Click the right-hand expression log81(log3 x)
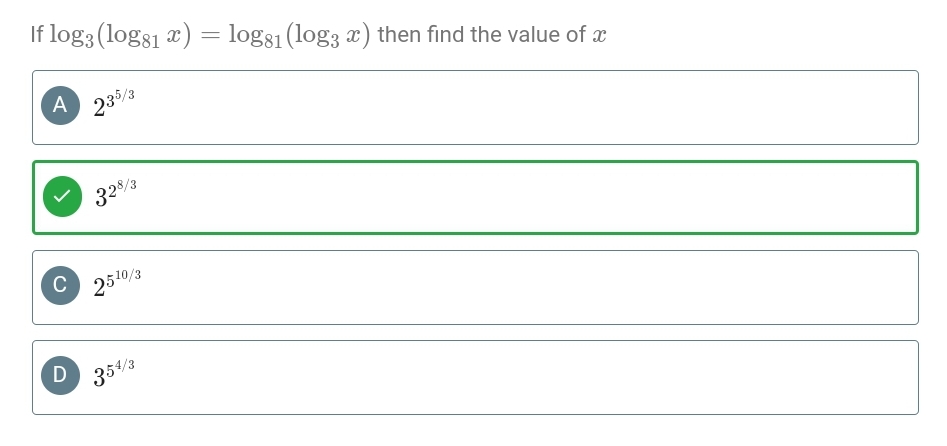This screenshot has height=446, width=947. 299,36
